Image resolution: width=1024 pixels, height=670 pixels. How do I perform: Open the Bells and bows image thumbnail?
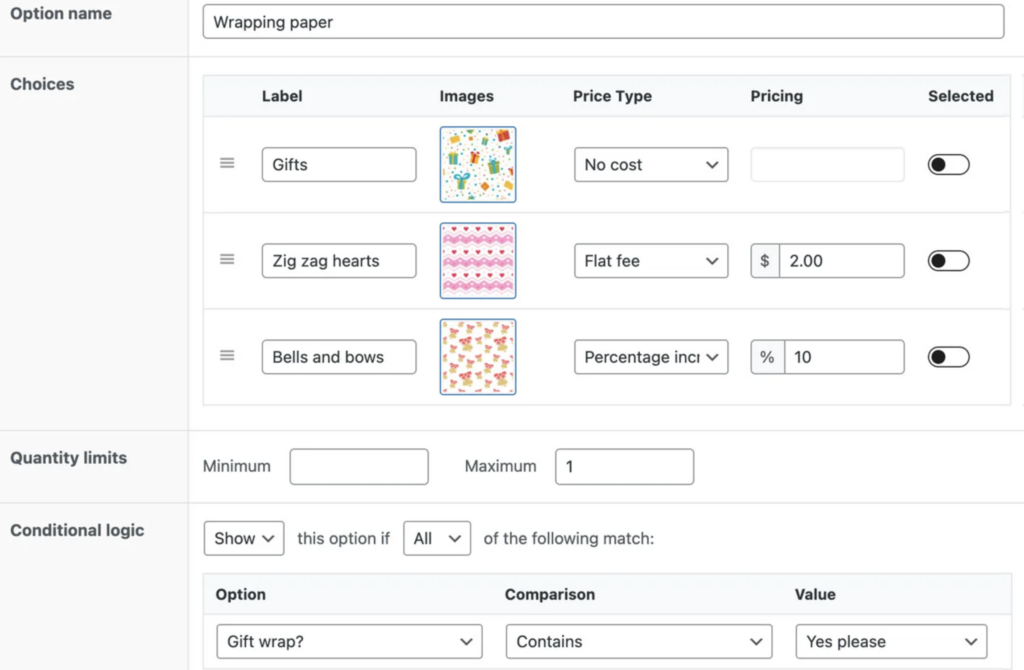click(478, 357)
